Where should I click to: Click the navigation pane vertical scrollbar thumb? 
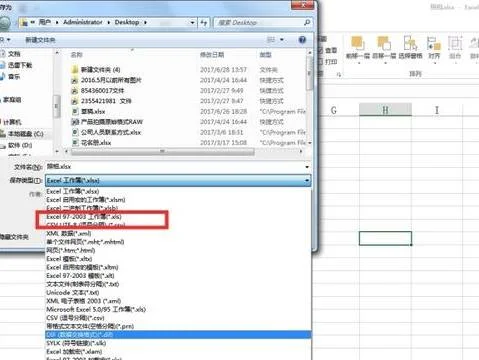pyautogui.click(x=57, y=106)
